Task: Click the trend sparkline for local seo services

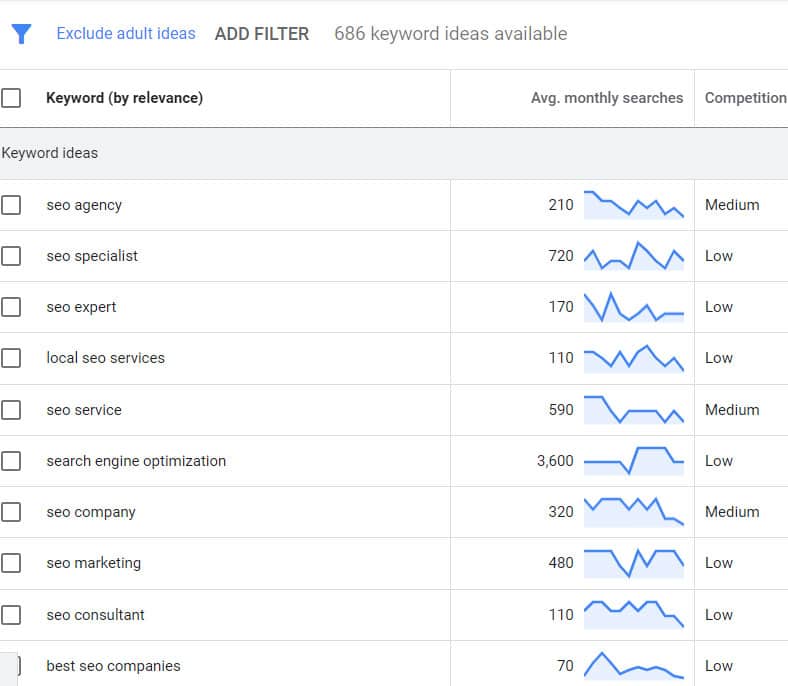Action: coord(634,358)
